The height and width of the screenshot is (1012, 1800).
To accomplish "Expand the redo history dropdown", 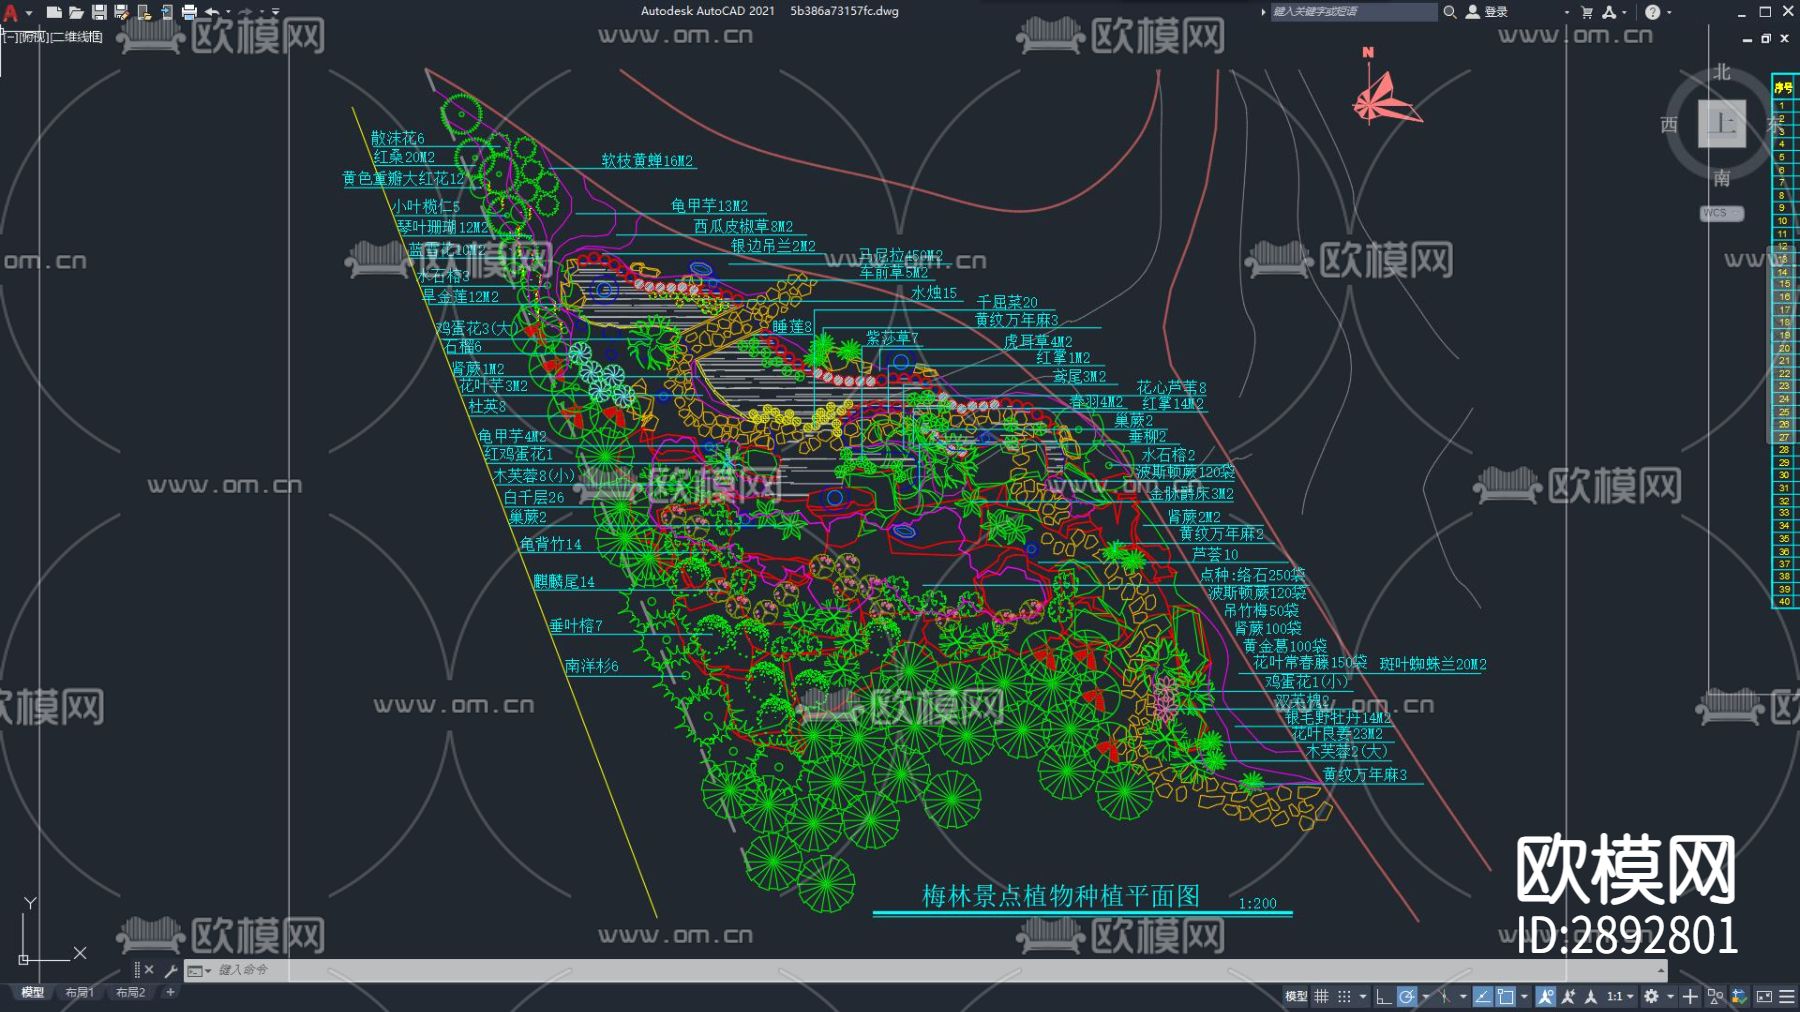I will coord(262,12).
